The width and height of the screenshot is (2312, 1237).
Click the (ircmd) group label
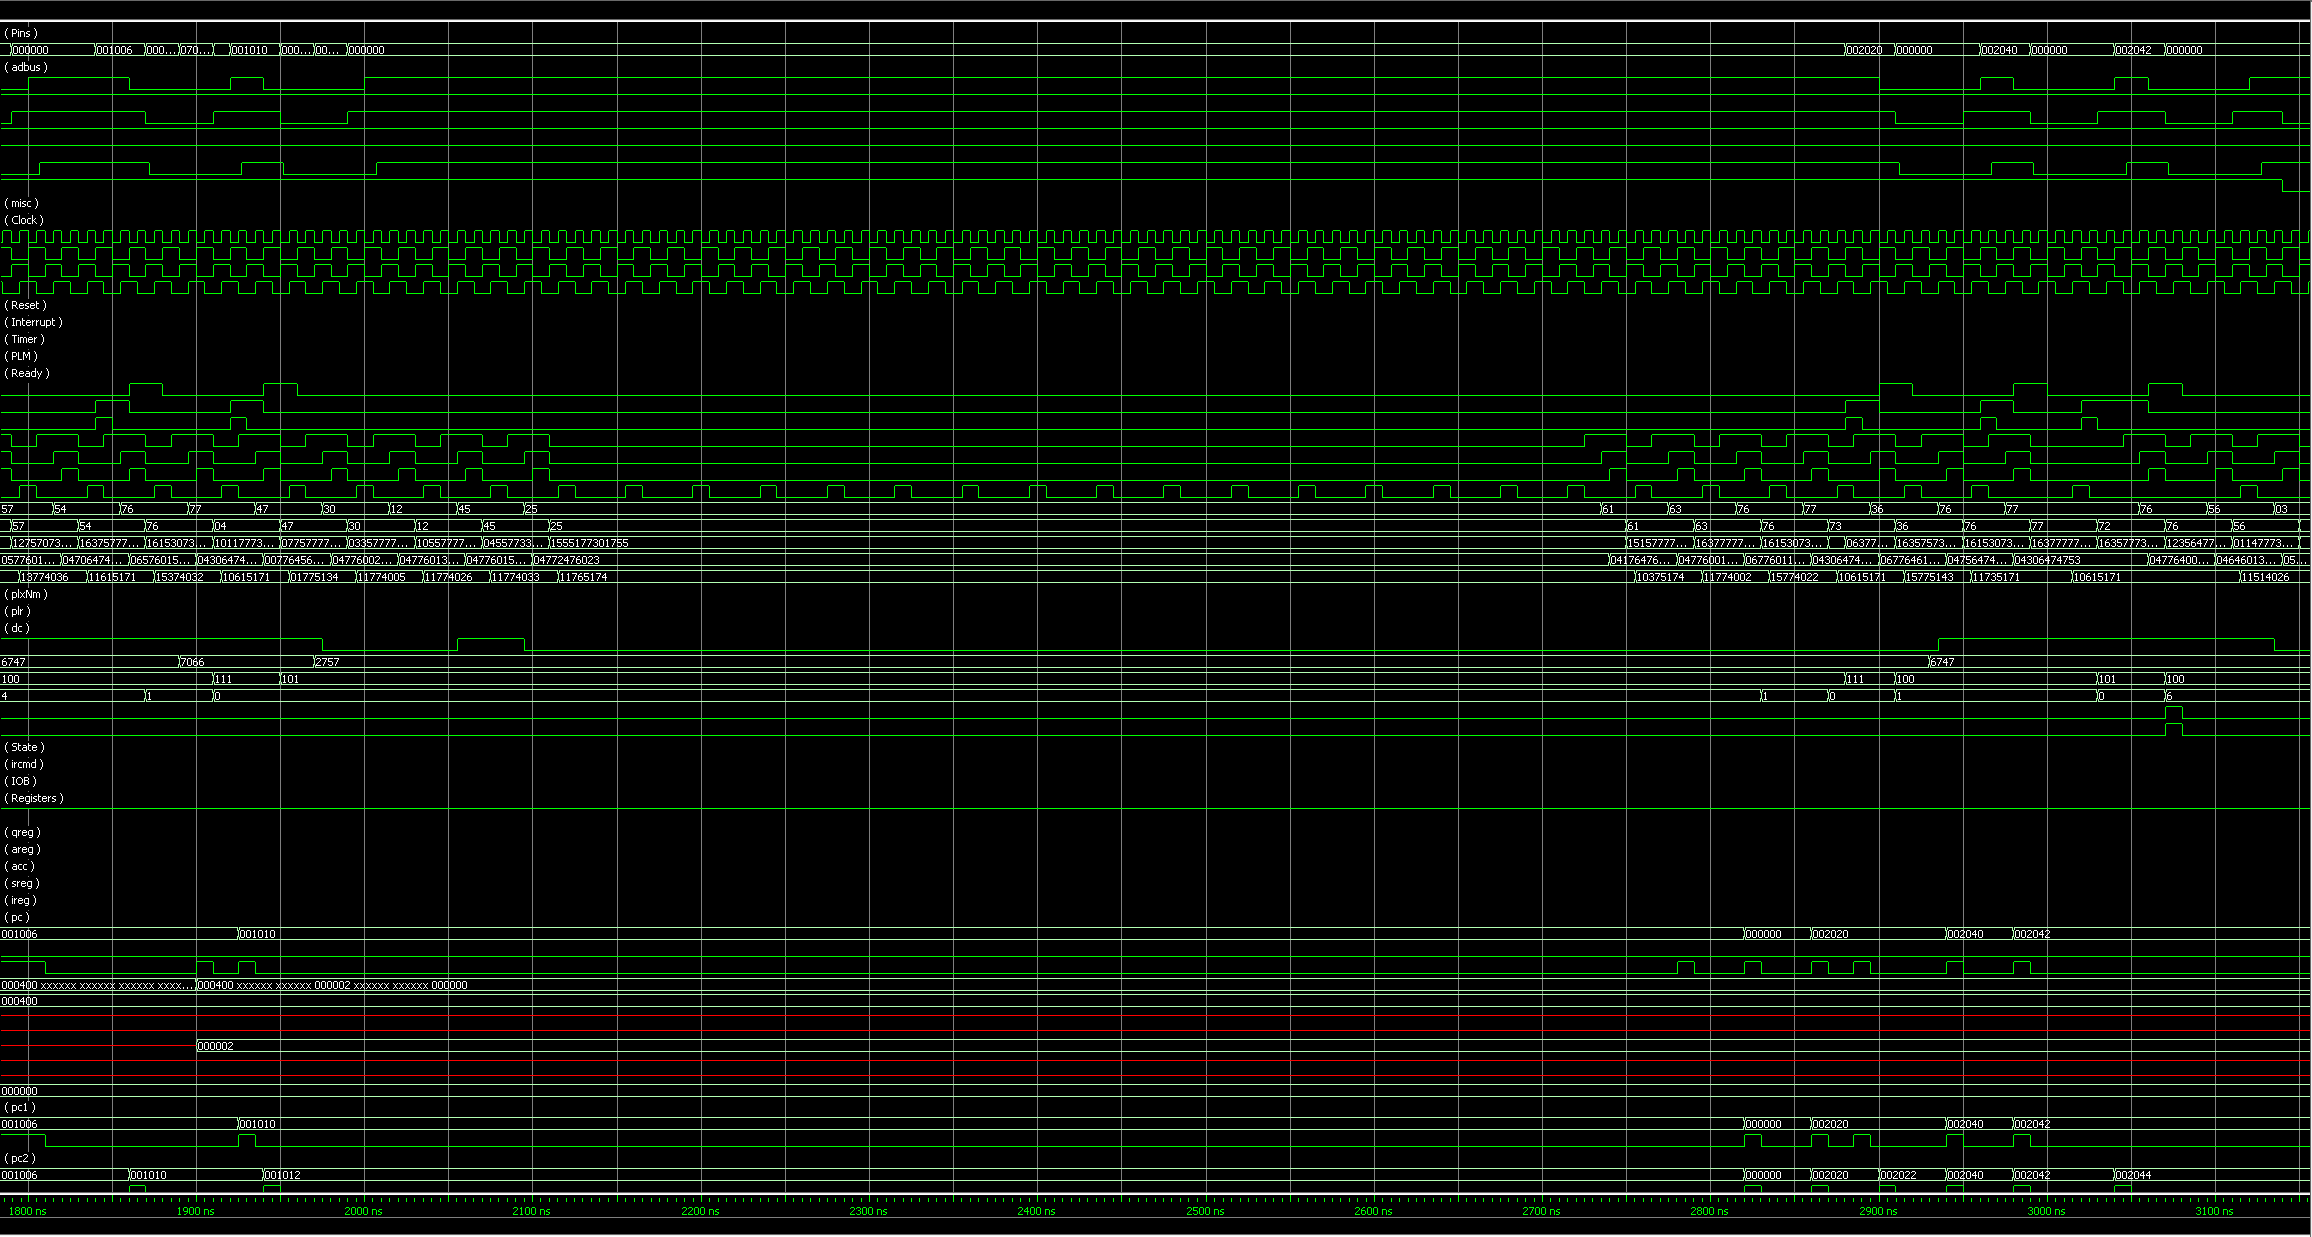coord(24,764)
